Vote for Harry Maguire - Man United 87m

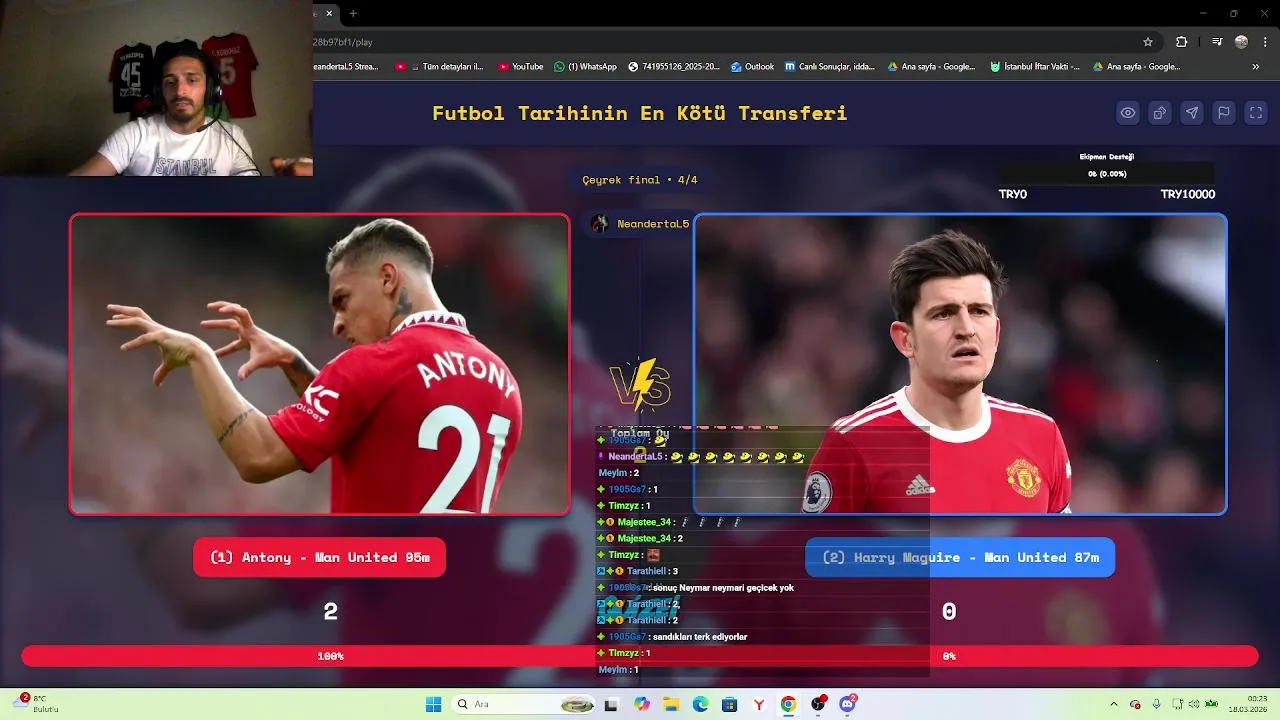960,557
